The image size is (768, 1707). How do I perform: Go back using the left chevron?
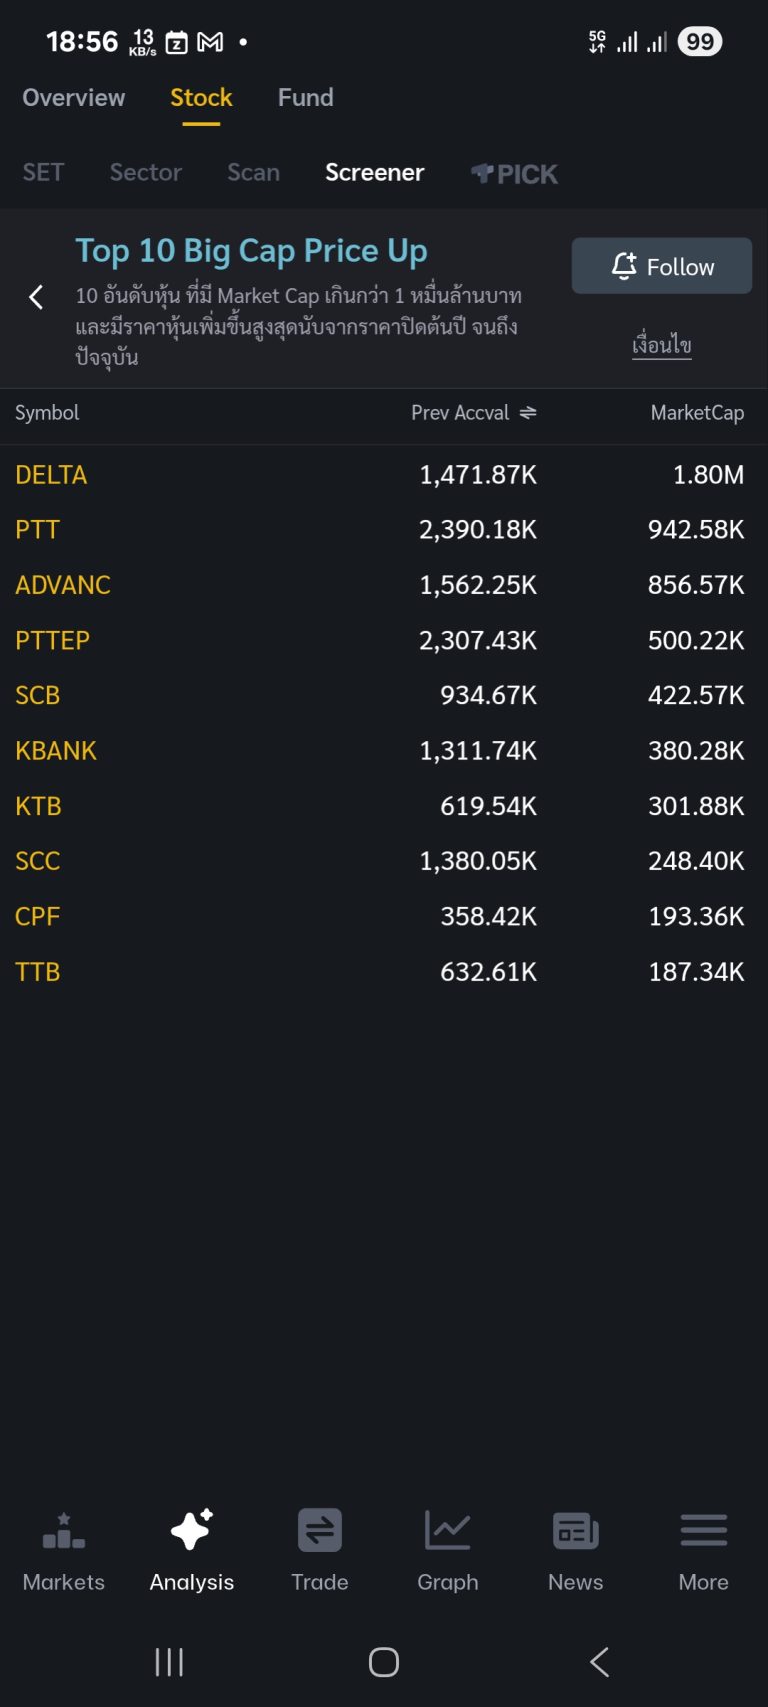[36, 297]
